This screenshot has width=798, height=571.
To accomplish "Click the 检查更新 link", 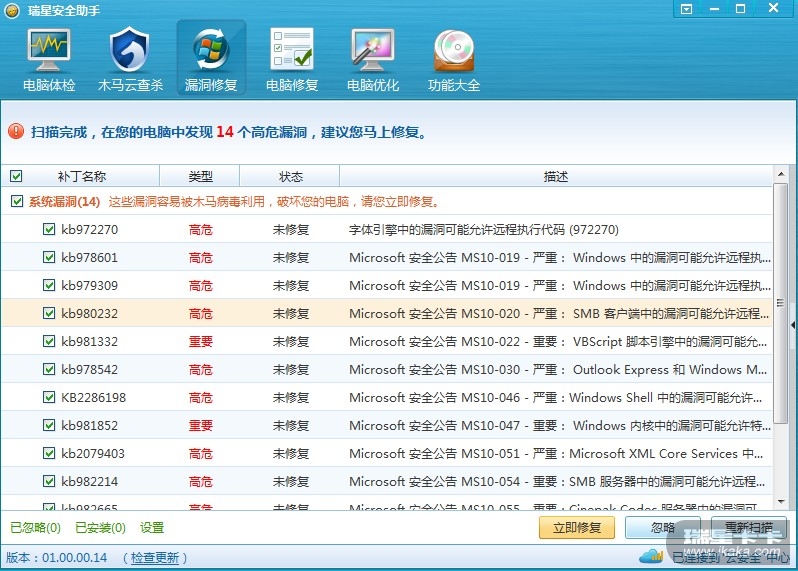I will (x=155, y=558).
